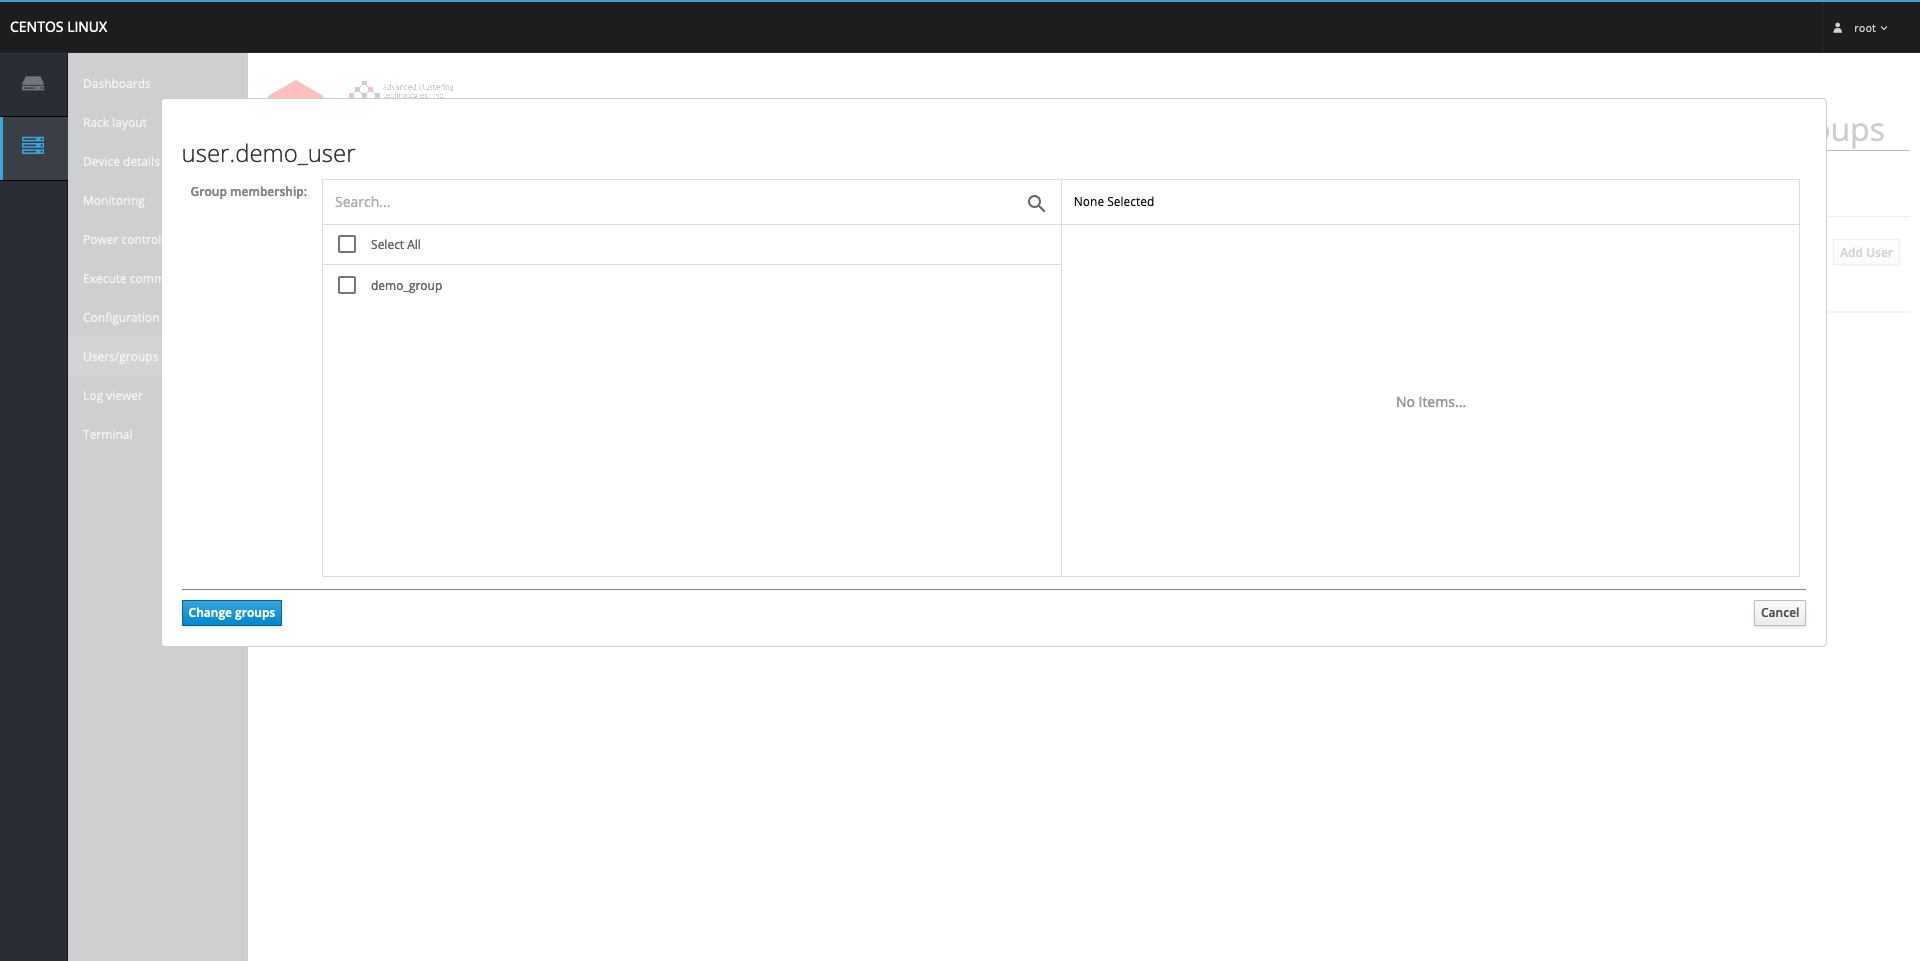Click the demo_group label text
Image resolution: width=1920 pixels, height=961 pixels.
pyautogui.click(x=406, y=286)
